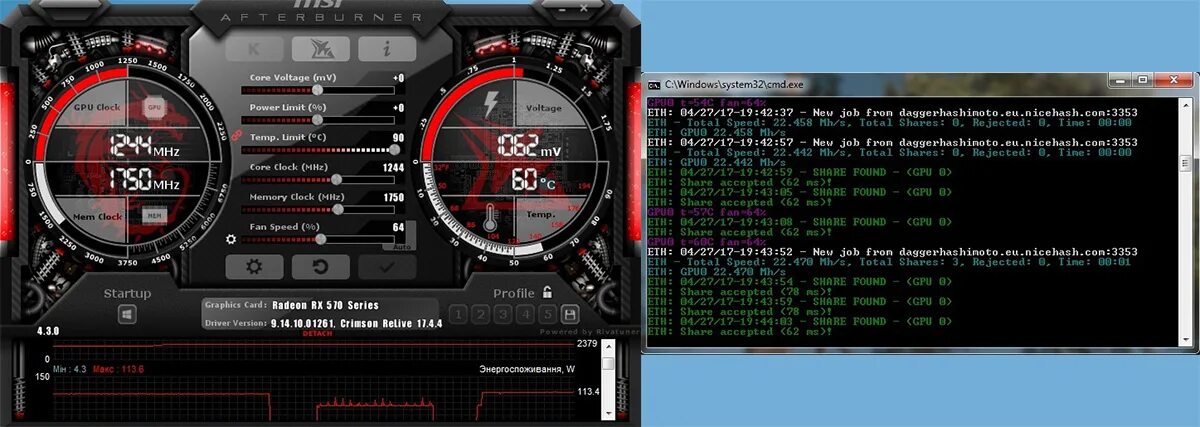Screen dimensions: 1200x427
Task: Toggle the Windows Startup icon
Action: coord(127,314)
